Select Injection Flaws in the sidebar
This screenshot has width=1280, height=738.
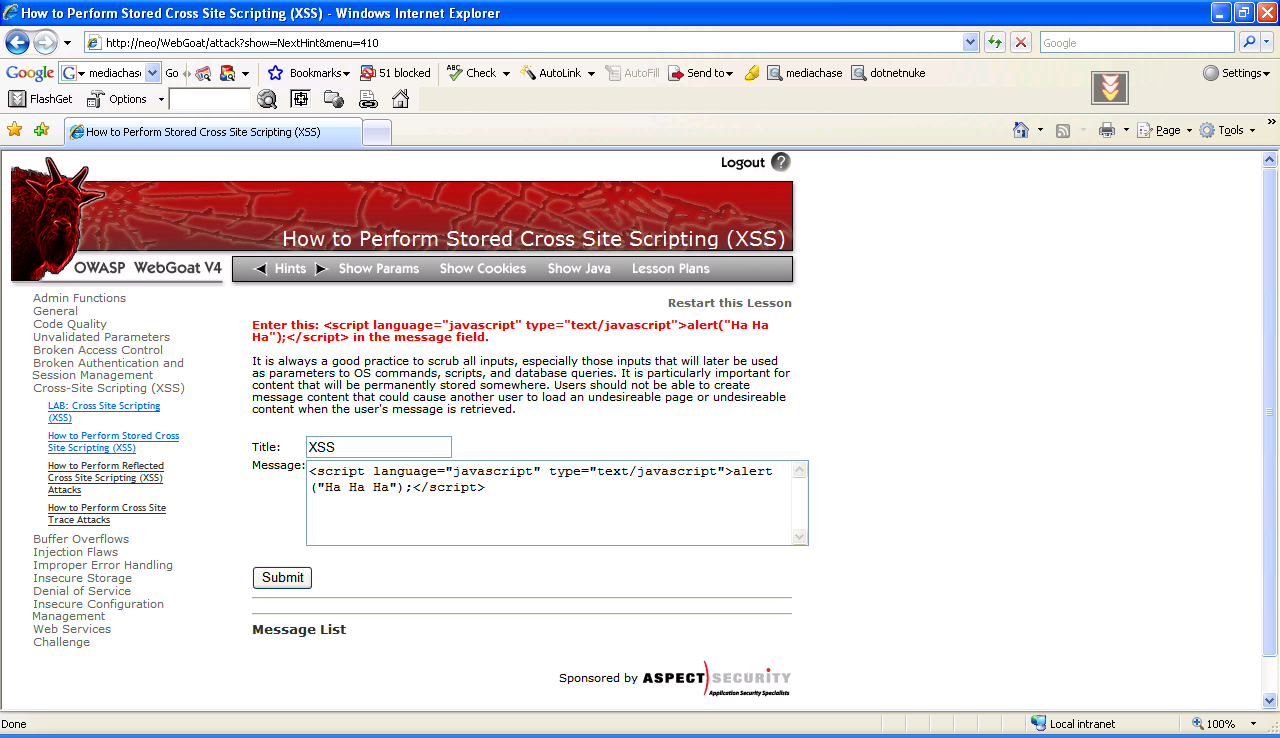pos(75,552)
